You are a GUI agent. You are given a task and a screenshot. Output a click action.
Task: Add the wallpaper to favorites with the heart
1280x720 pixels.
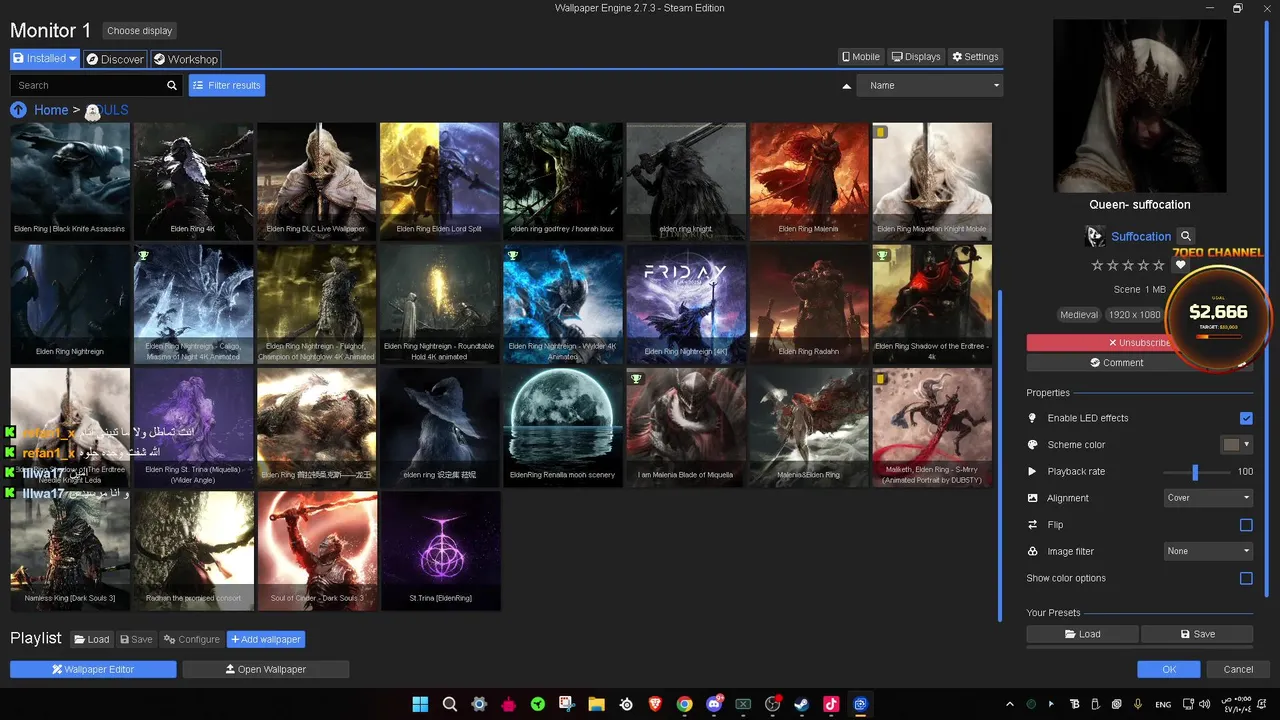(x=1180, y=265)
